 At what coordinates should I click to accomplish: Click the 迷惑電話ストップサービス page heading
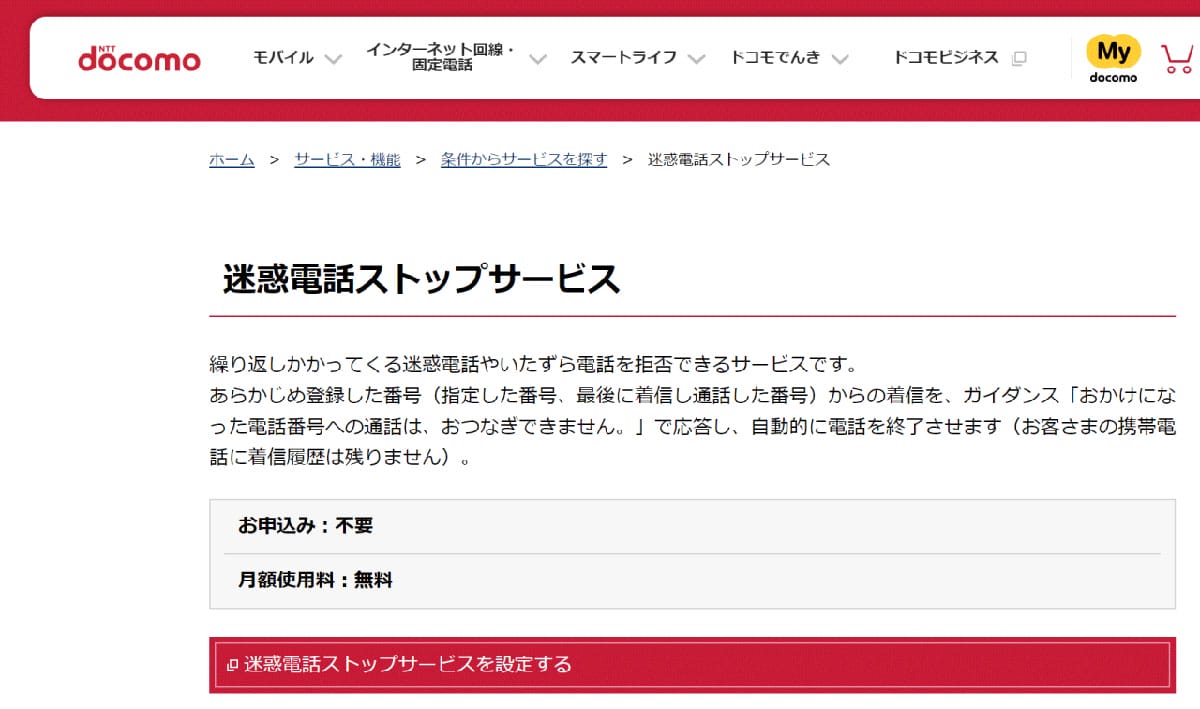[421, 279]
